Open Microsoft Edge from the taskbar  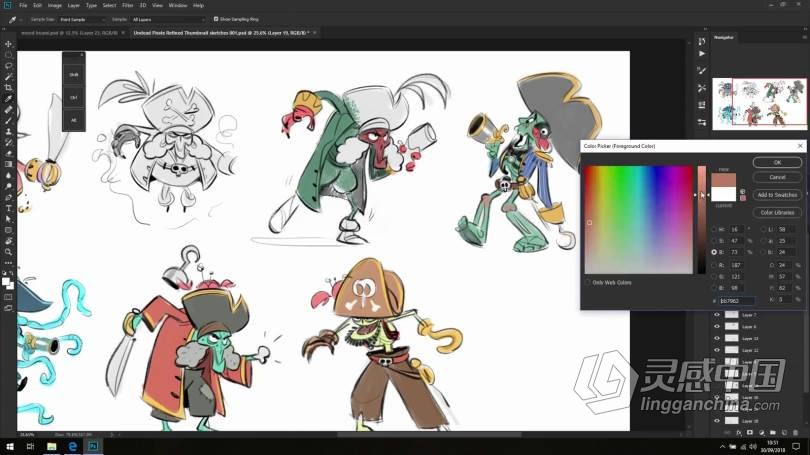pyautogui.click(x=72, y=446)
